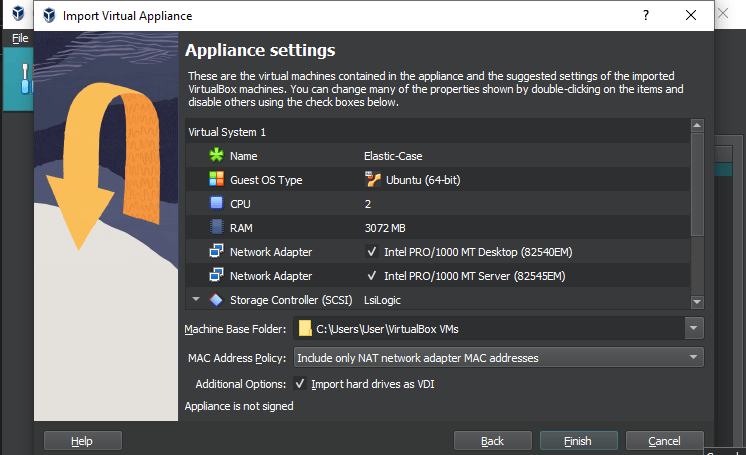Click the VirtualBox icon in main window behind
This screenshot has height=455, width=746.
point(18,13)
